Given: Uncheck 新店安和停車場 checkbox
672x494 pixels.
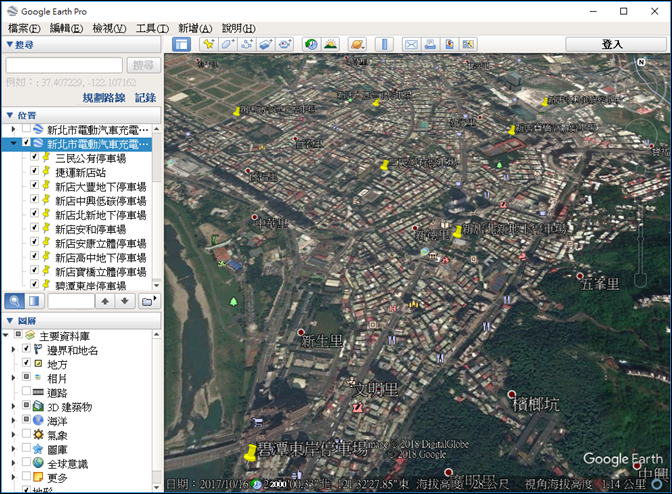Looking at the screenshot, I should [x=35, y=228].
